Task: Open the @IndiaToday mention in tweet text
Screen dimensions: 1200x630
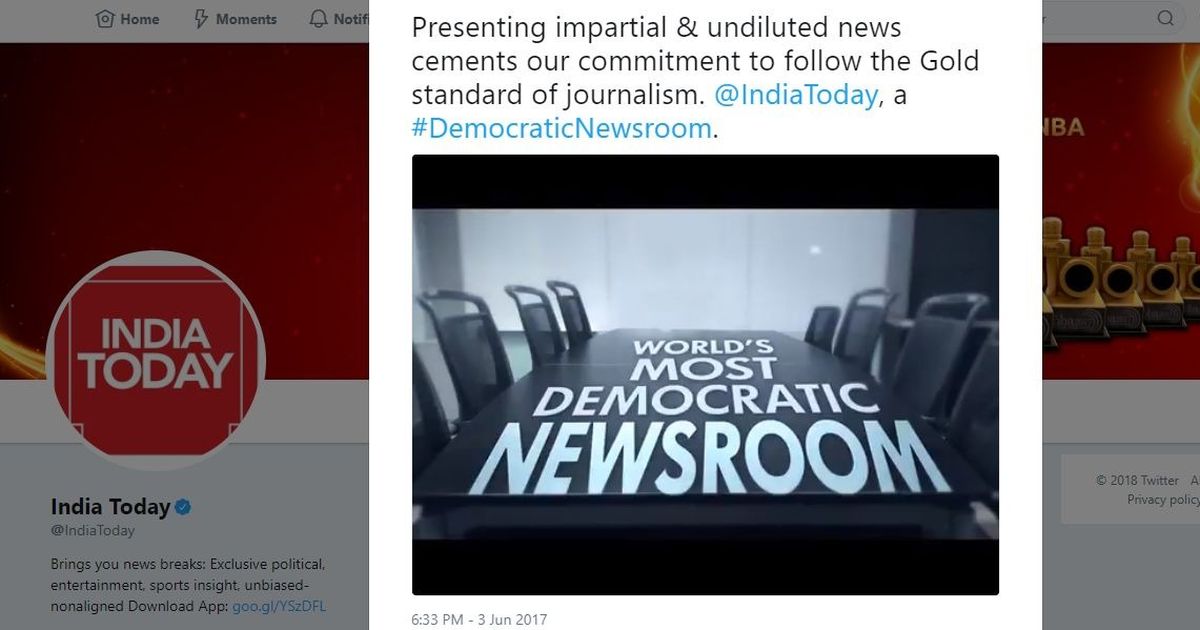Action: [x=797, y=95]
